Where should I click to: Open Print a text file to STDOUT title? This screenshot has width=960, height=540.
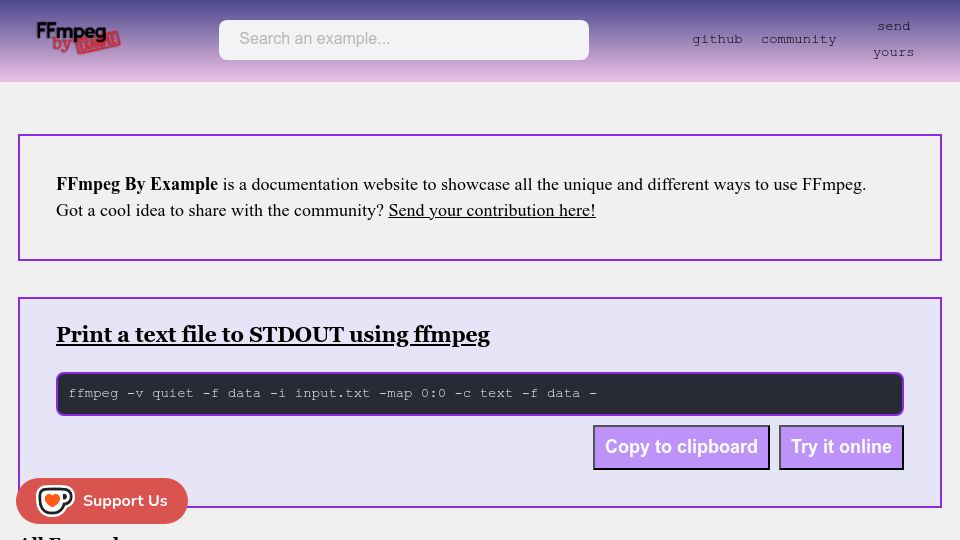tap(273, 335)
